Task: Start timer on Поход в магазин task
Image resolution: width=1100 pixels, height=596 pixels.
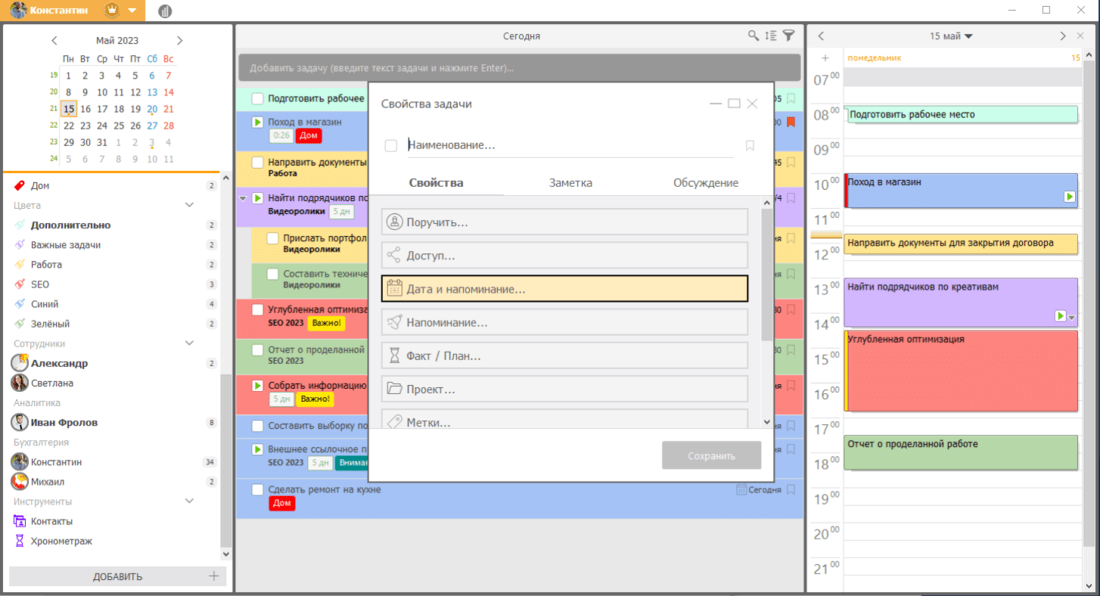Action: 257,122
